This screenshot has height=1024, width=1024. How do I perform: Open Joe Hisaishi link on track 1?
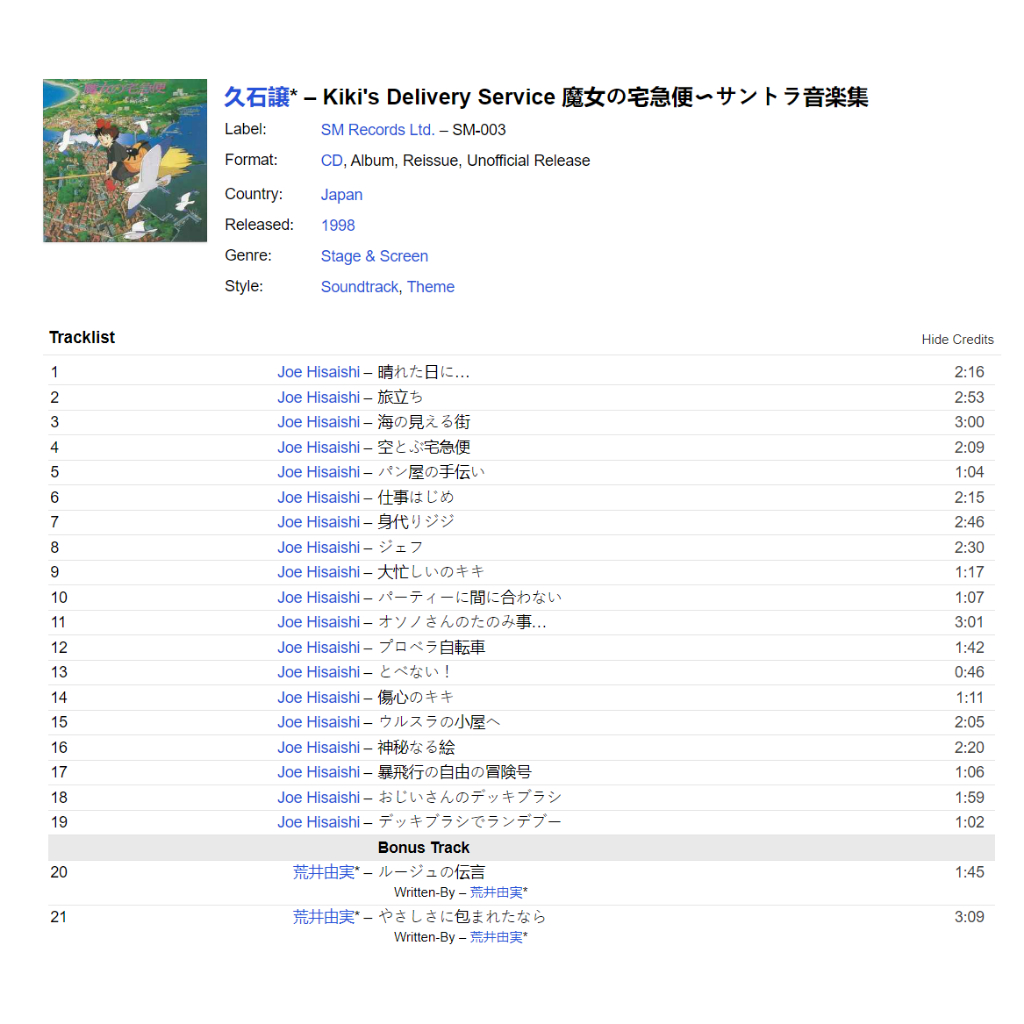point(319,372)
